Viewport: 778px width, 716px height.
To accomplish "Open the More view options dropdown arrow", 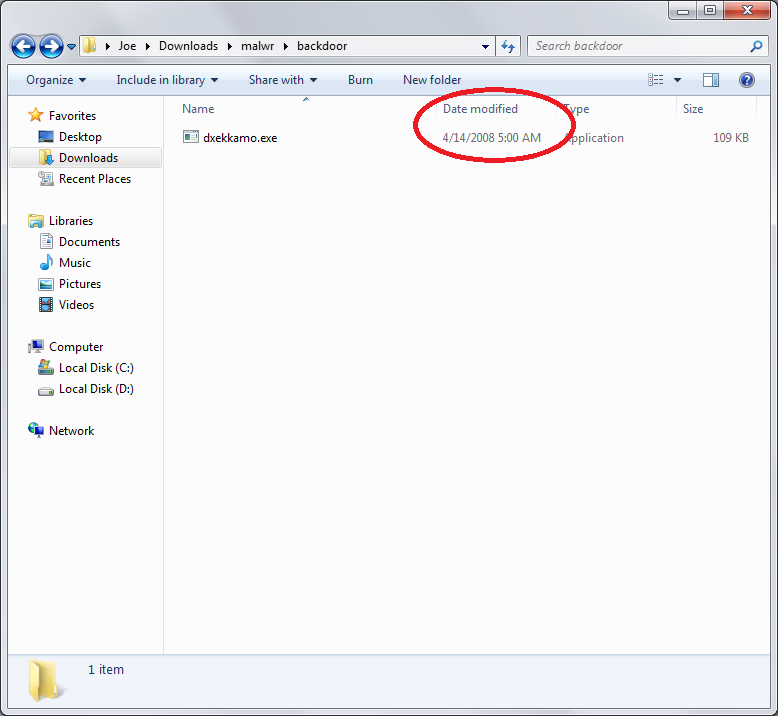I will click(677, 80).
